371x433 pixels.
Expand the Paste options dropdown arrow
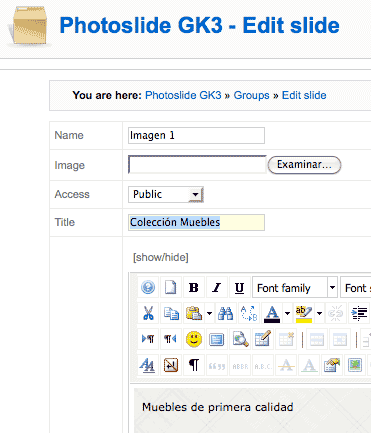coord(209,313)
